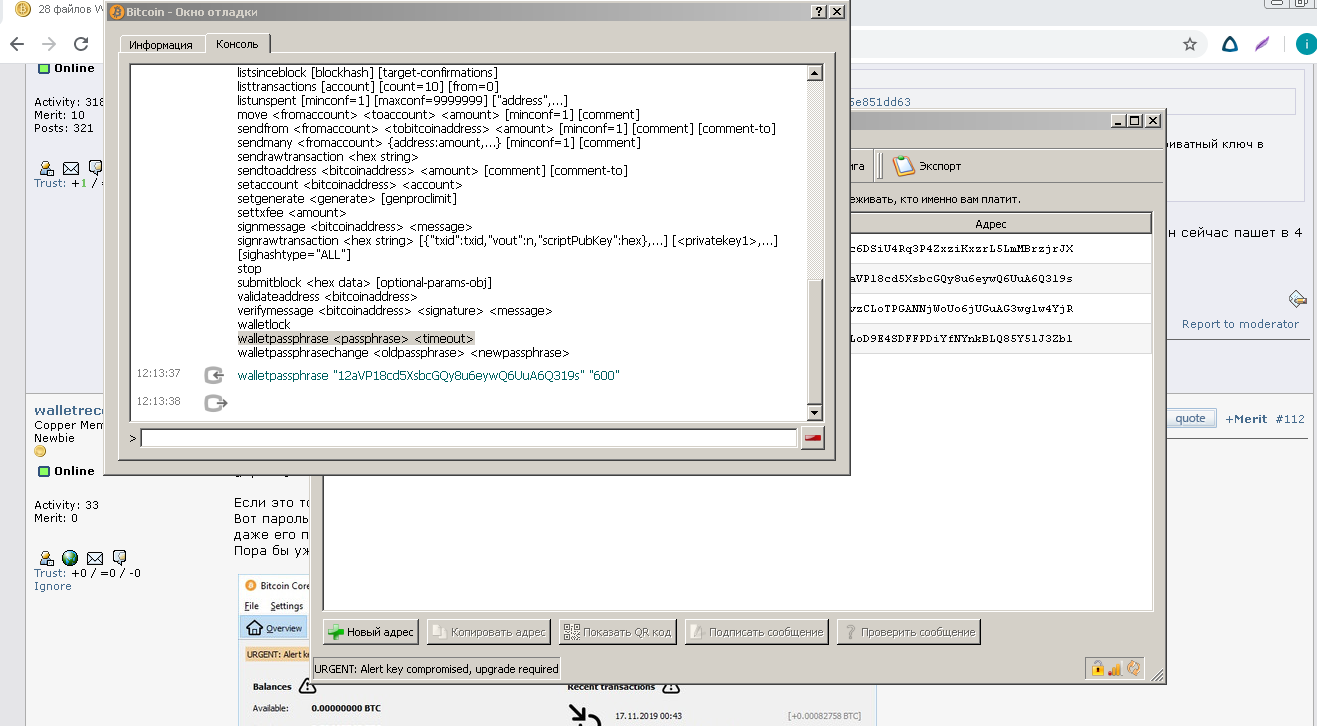Open the browser profile avatar

point(1304,44)
